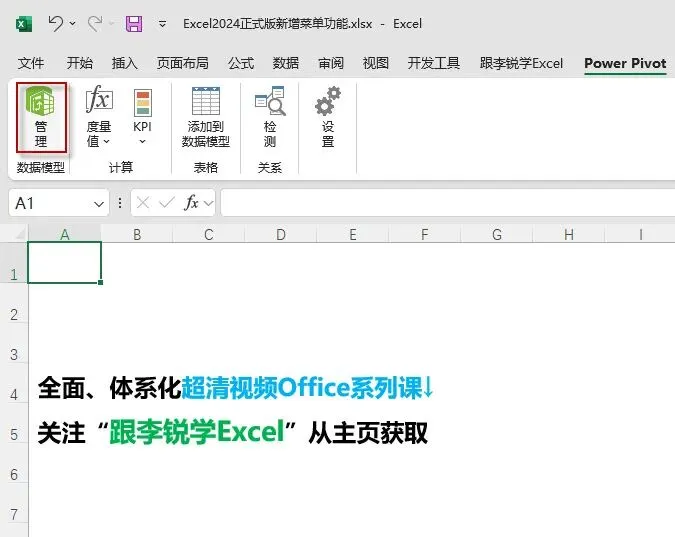Switch to the 插入 (Insert) tab
The width and height of the screenshot is (675, 537).
125,63
